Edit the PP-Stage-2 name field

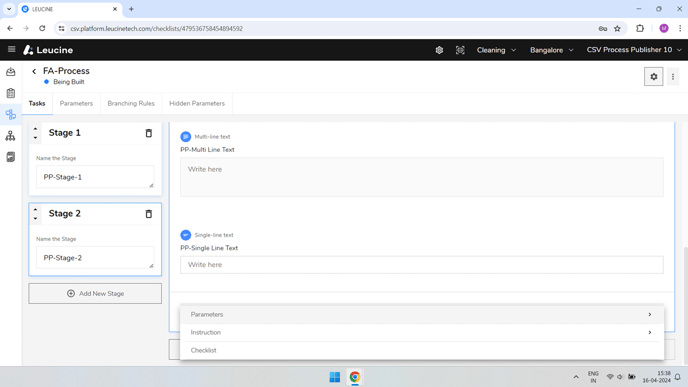point(95,258)
